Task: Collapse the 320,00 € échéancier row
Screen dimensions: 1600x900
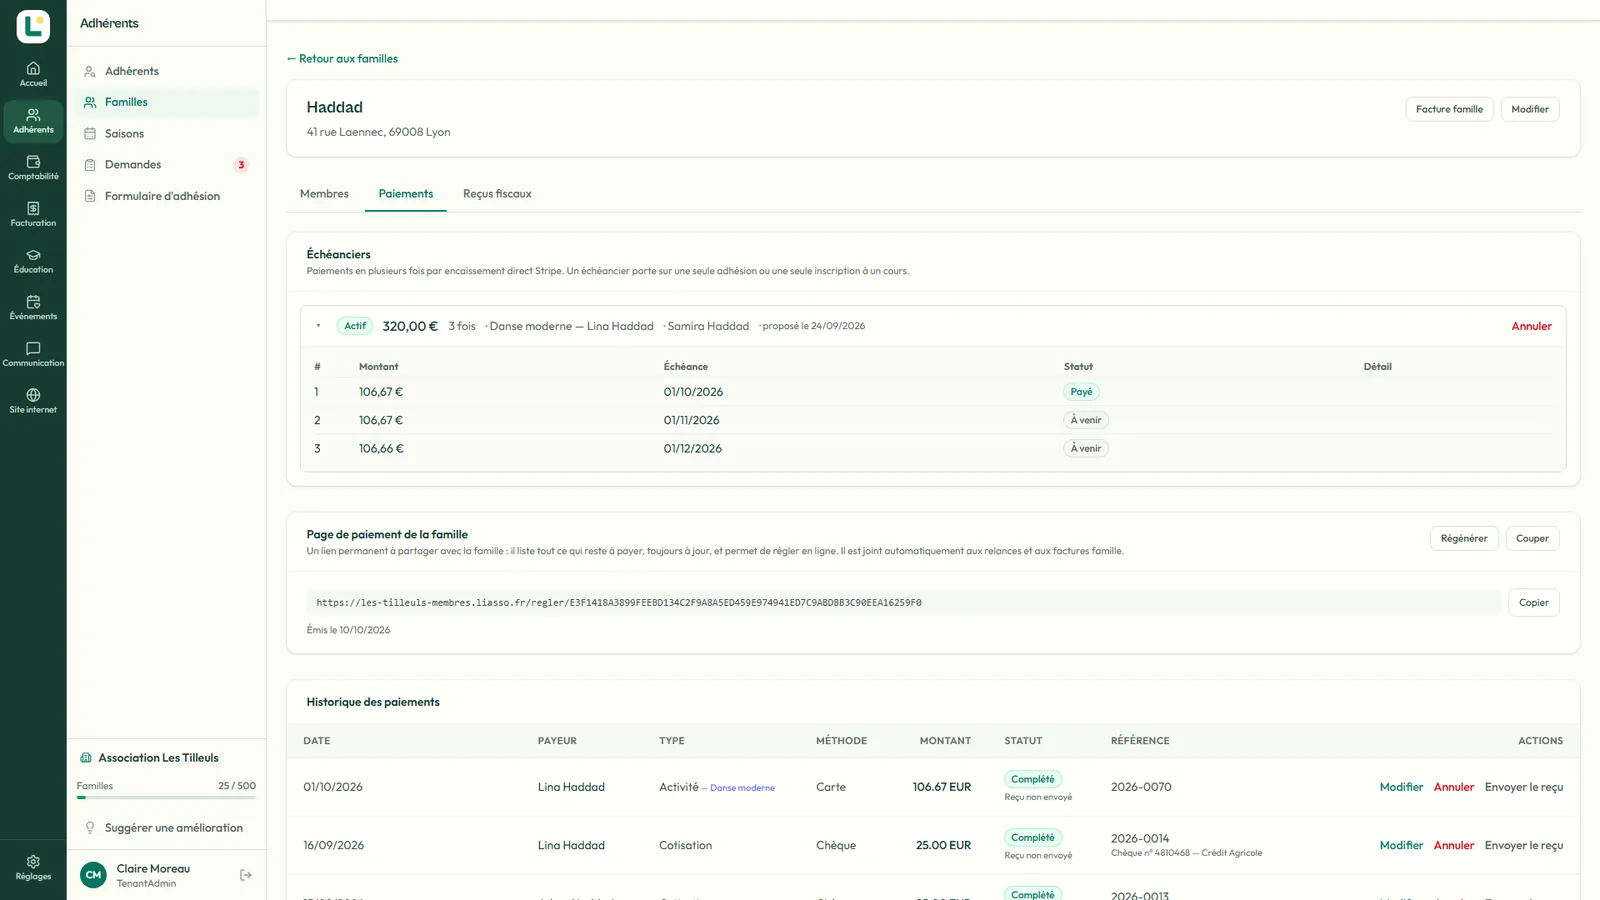Action: tap(318, 326)
